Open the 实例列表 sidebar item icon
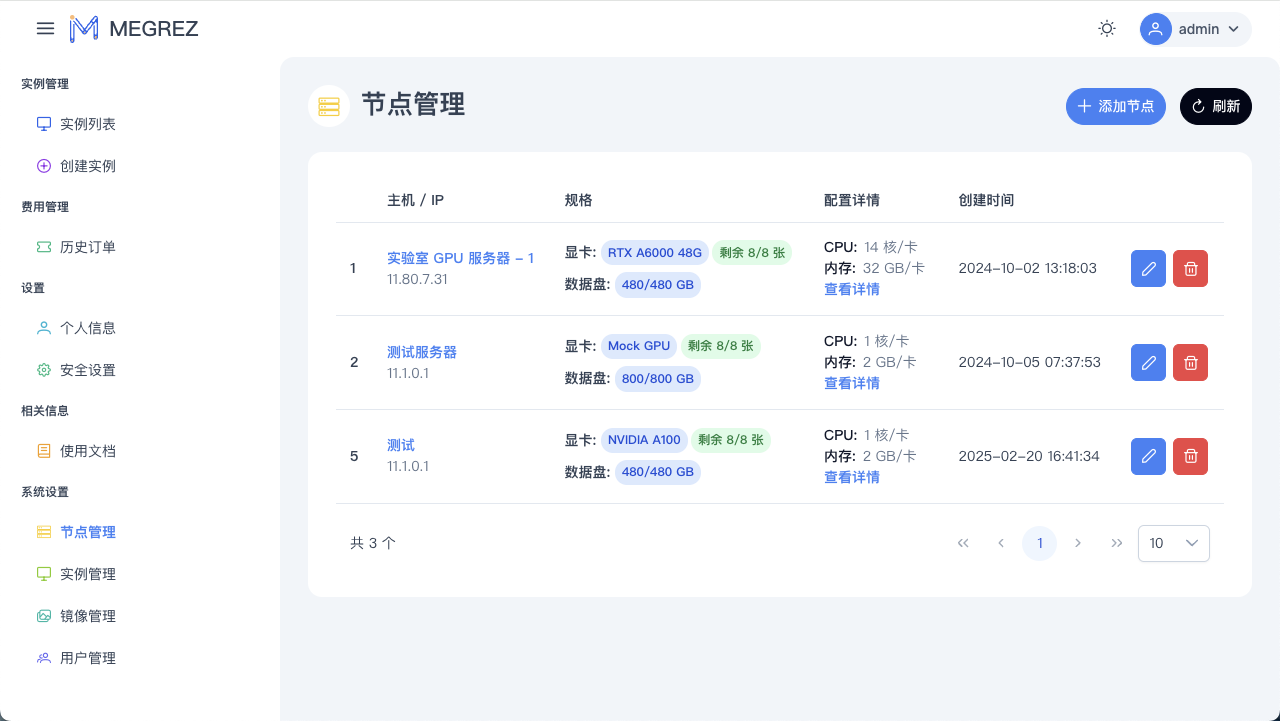1280x721 pixels. click(43, 123)
